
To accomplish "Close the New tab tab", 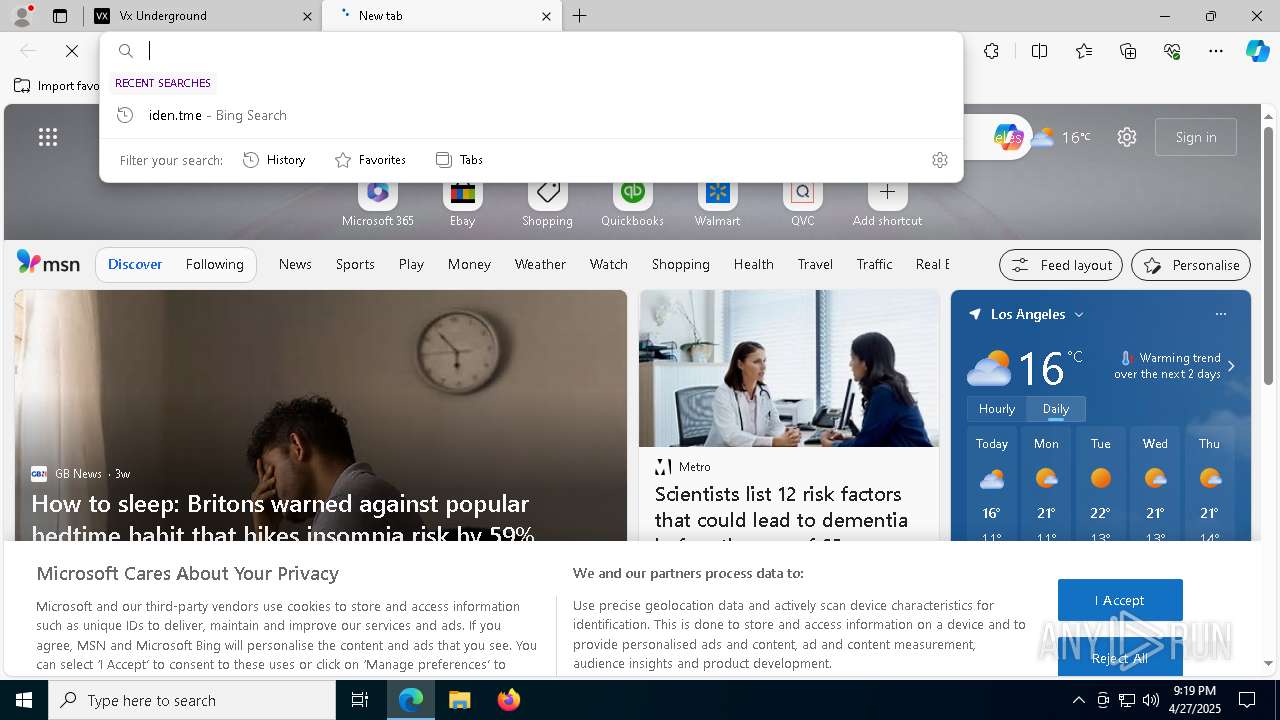I will click(546, 16).
